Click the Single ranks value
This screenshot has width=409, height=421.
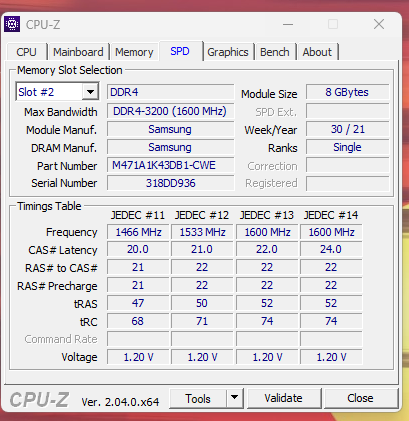pyautogui.click(x=347, y=147)
